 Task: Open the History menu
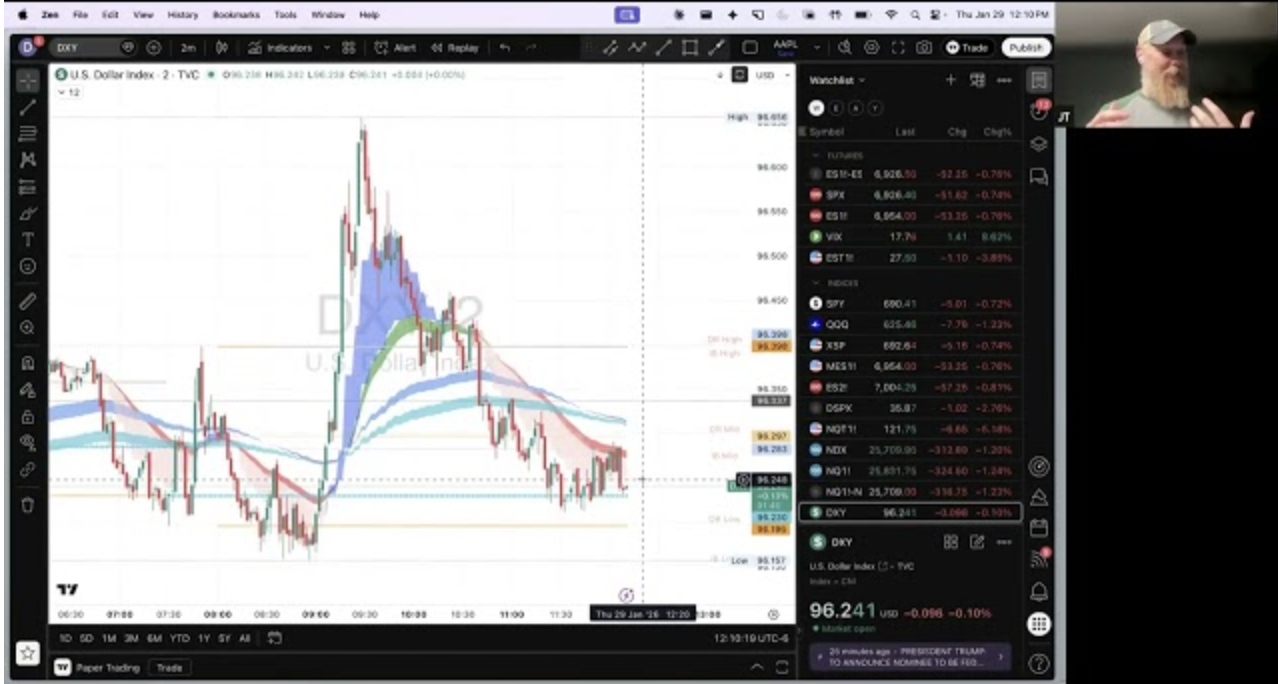point(182,15)
